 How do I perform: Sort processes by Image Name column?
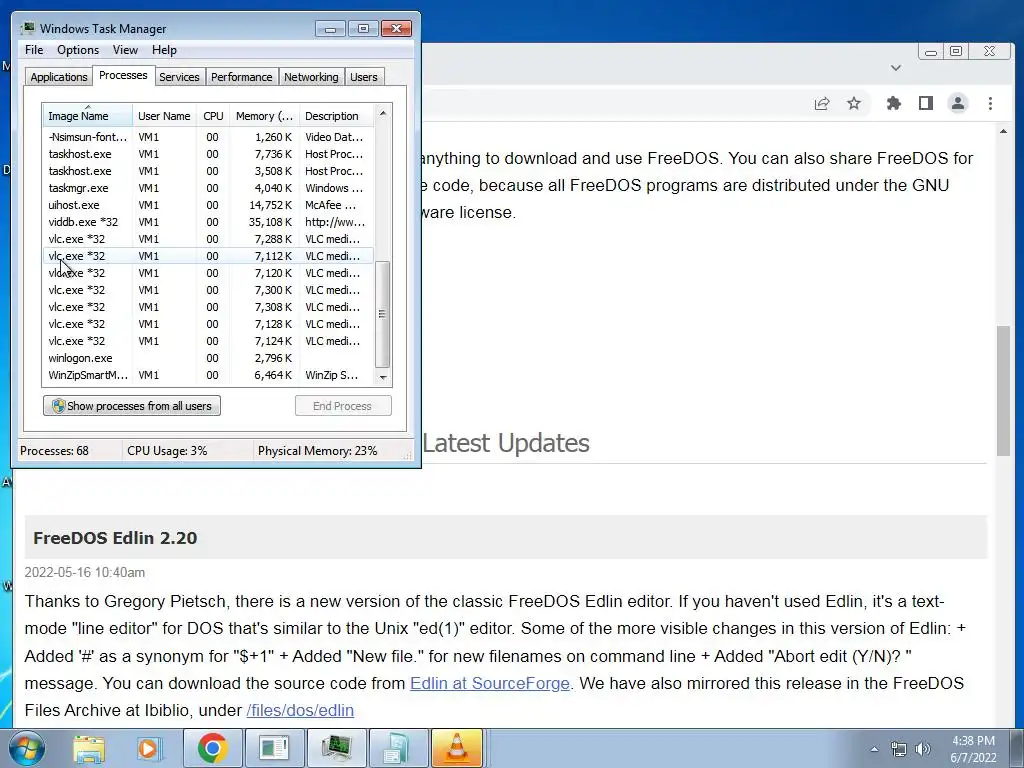88,116
